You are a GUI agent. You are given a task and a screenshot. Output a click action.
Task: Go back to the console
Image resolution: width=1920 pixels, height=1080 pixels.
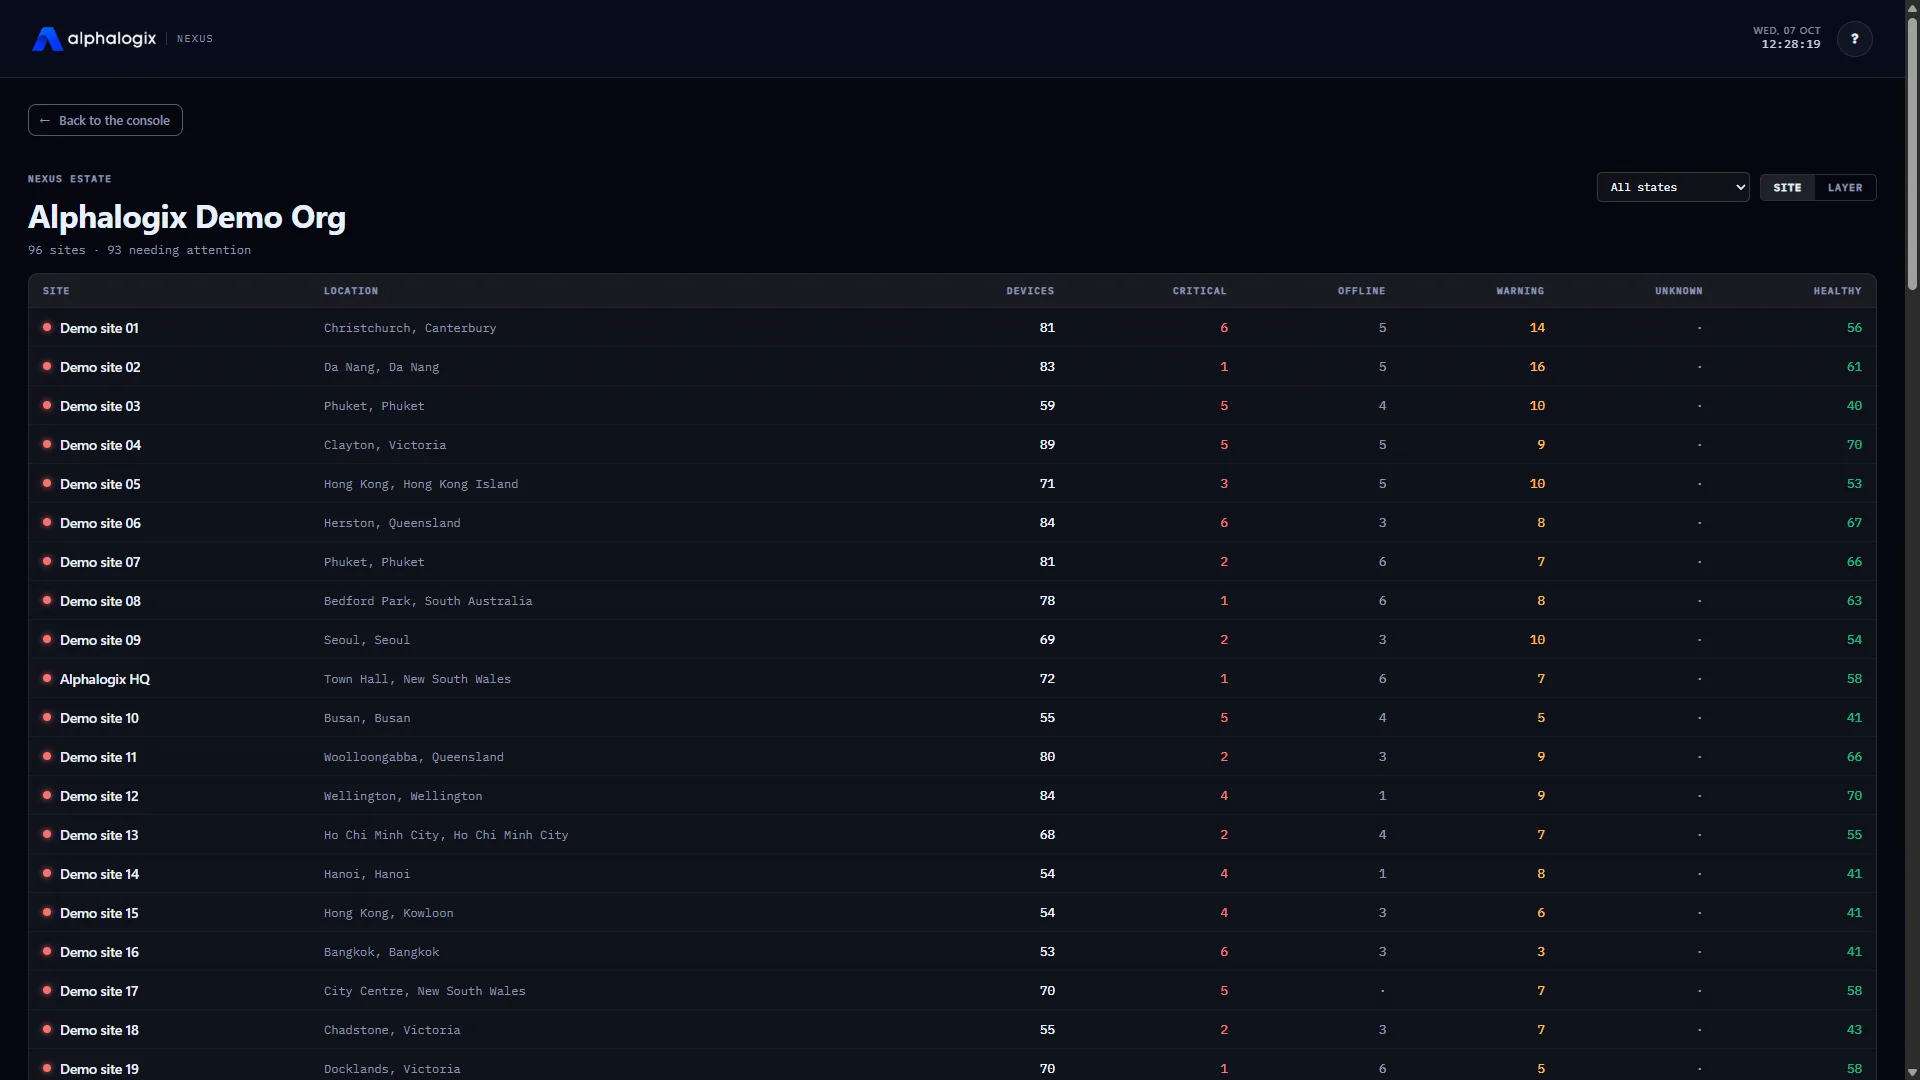tap(105, 120)
